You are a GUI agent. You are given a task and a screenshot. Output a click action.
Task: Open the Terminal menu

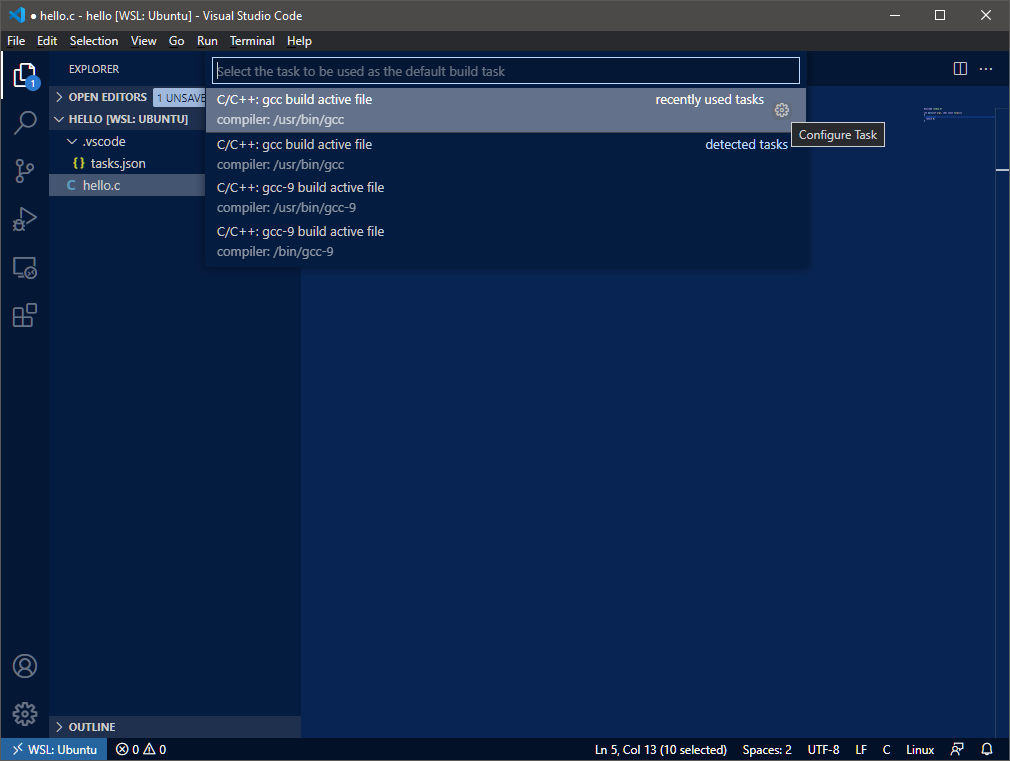point(252,41)
